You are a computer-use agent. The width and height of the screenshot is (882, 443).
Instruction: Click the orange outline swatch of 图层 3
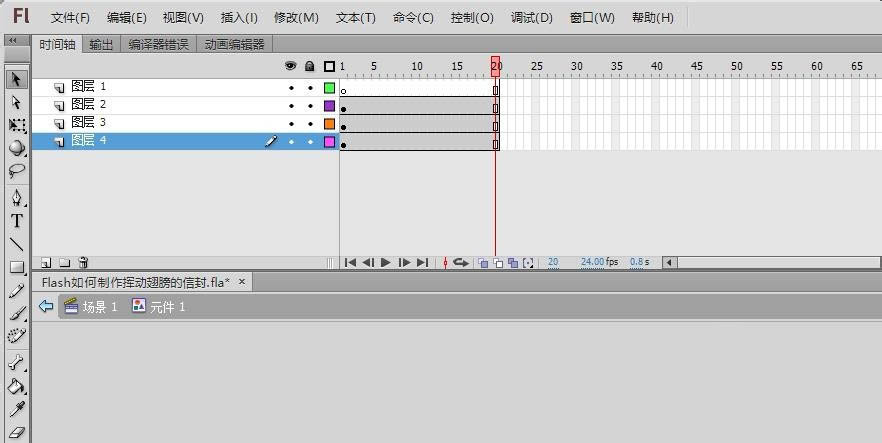pos(329,124)
